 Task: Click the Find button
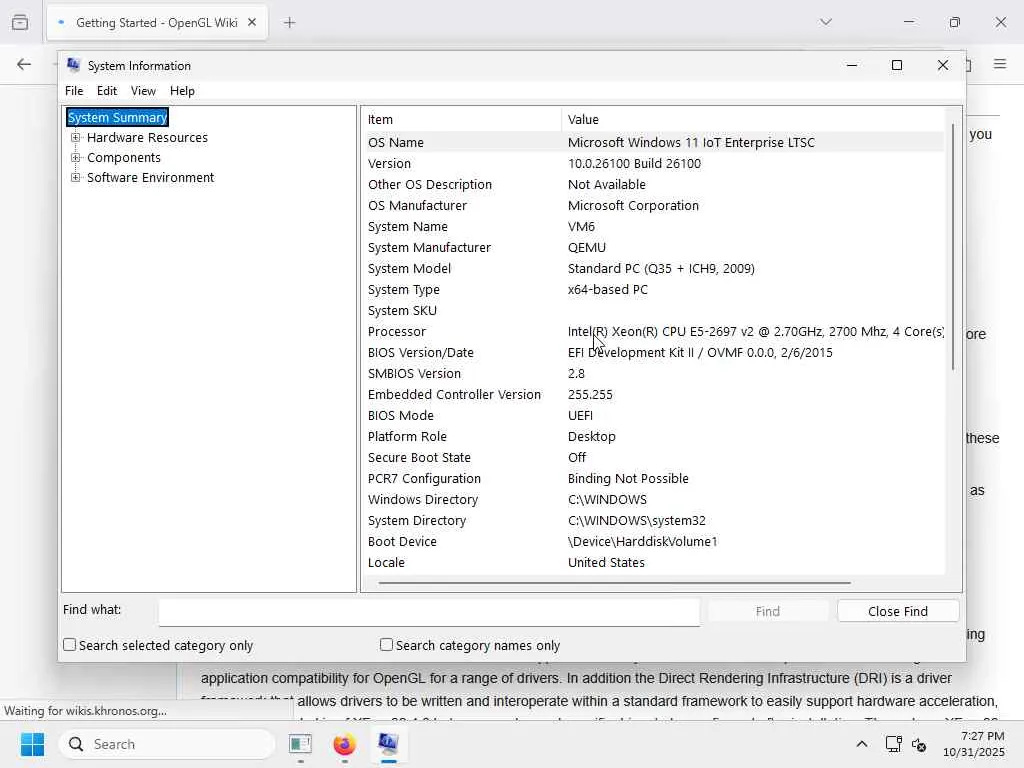click(x=768, y=611)
